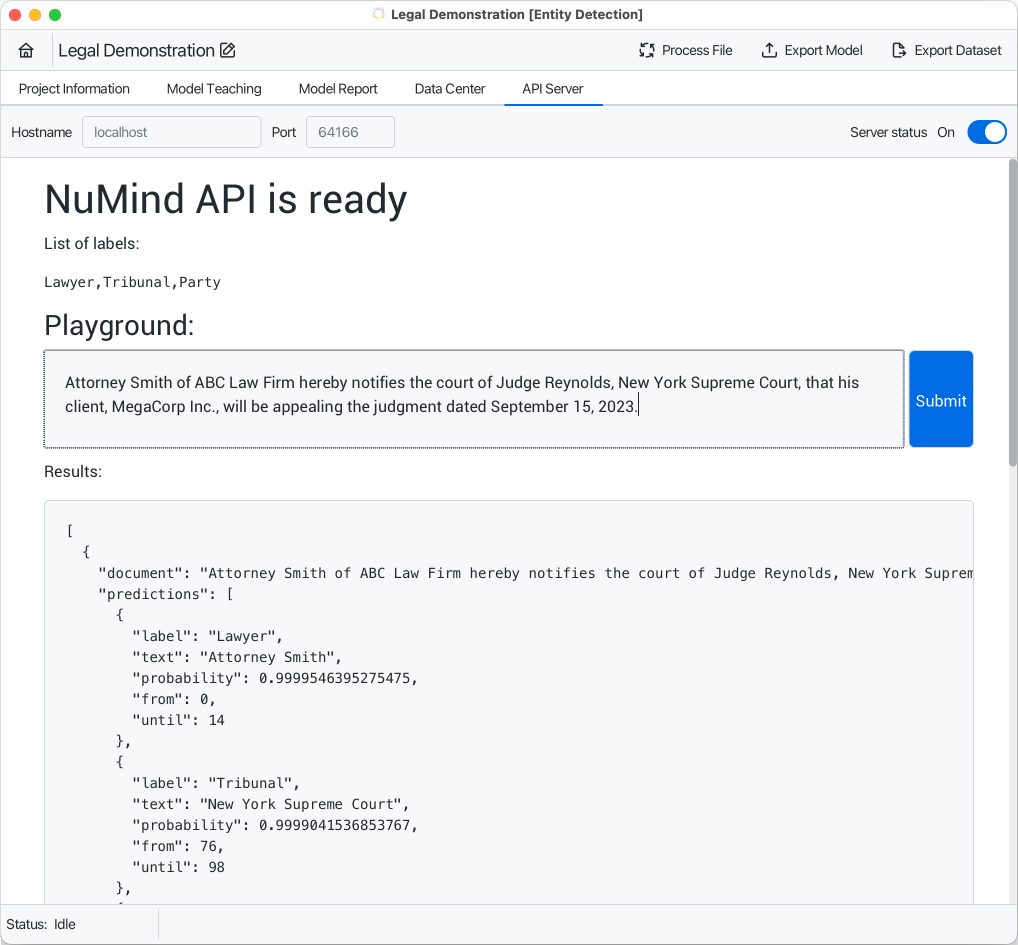1018x945 pixels.
Task: Click the "document" line in results
Action: click(536, 573)
